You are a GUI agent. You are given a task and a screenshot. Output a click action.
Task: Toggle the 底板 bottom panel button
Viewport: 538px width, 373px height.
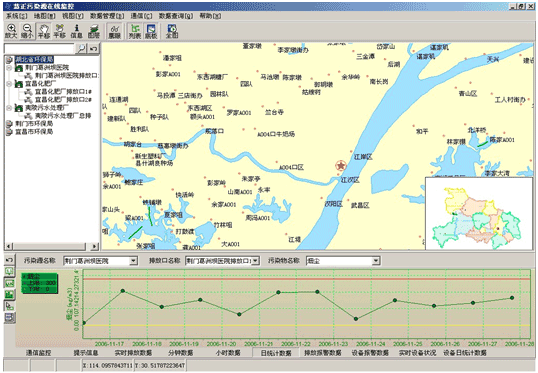coord(151,31)
